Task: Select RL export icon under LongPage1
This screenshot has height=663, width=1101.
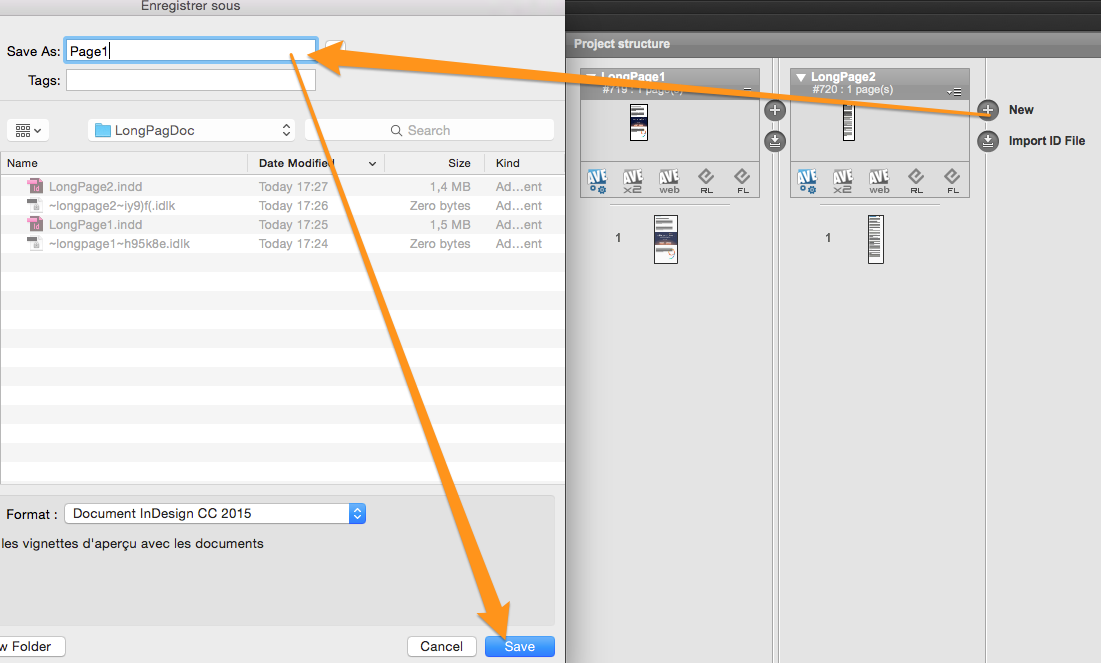Action: [x=706, y=181]
